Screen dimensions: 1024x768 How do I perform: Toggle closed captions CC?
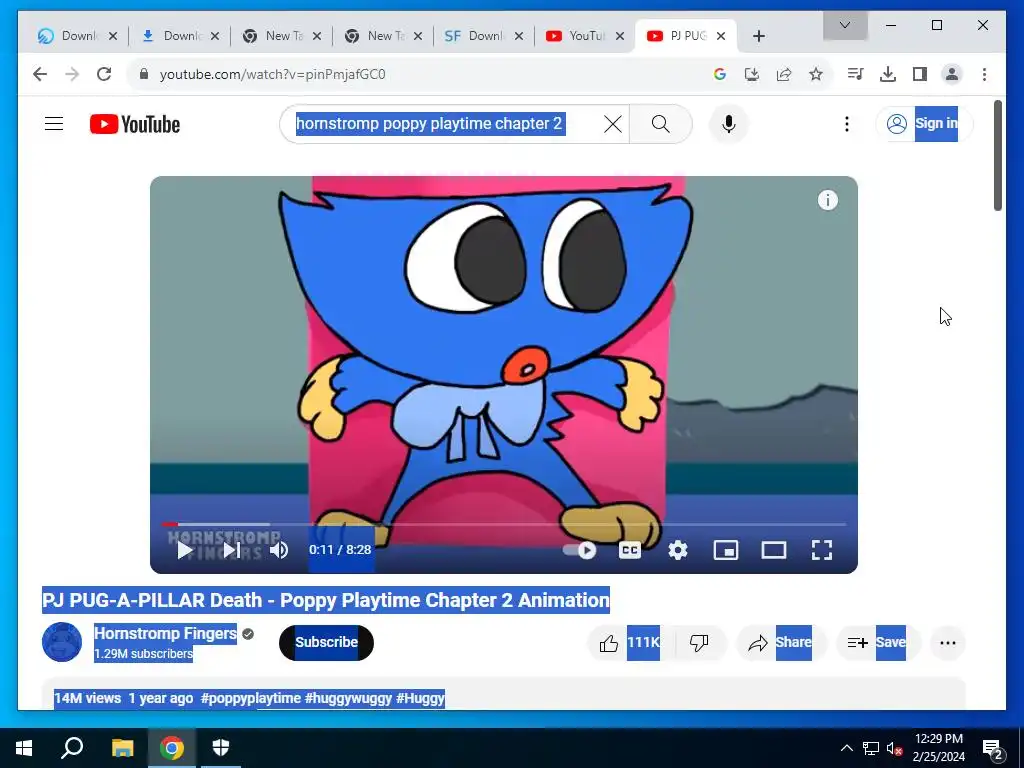(x=630, y=551)
